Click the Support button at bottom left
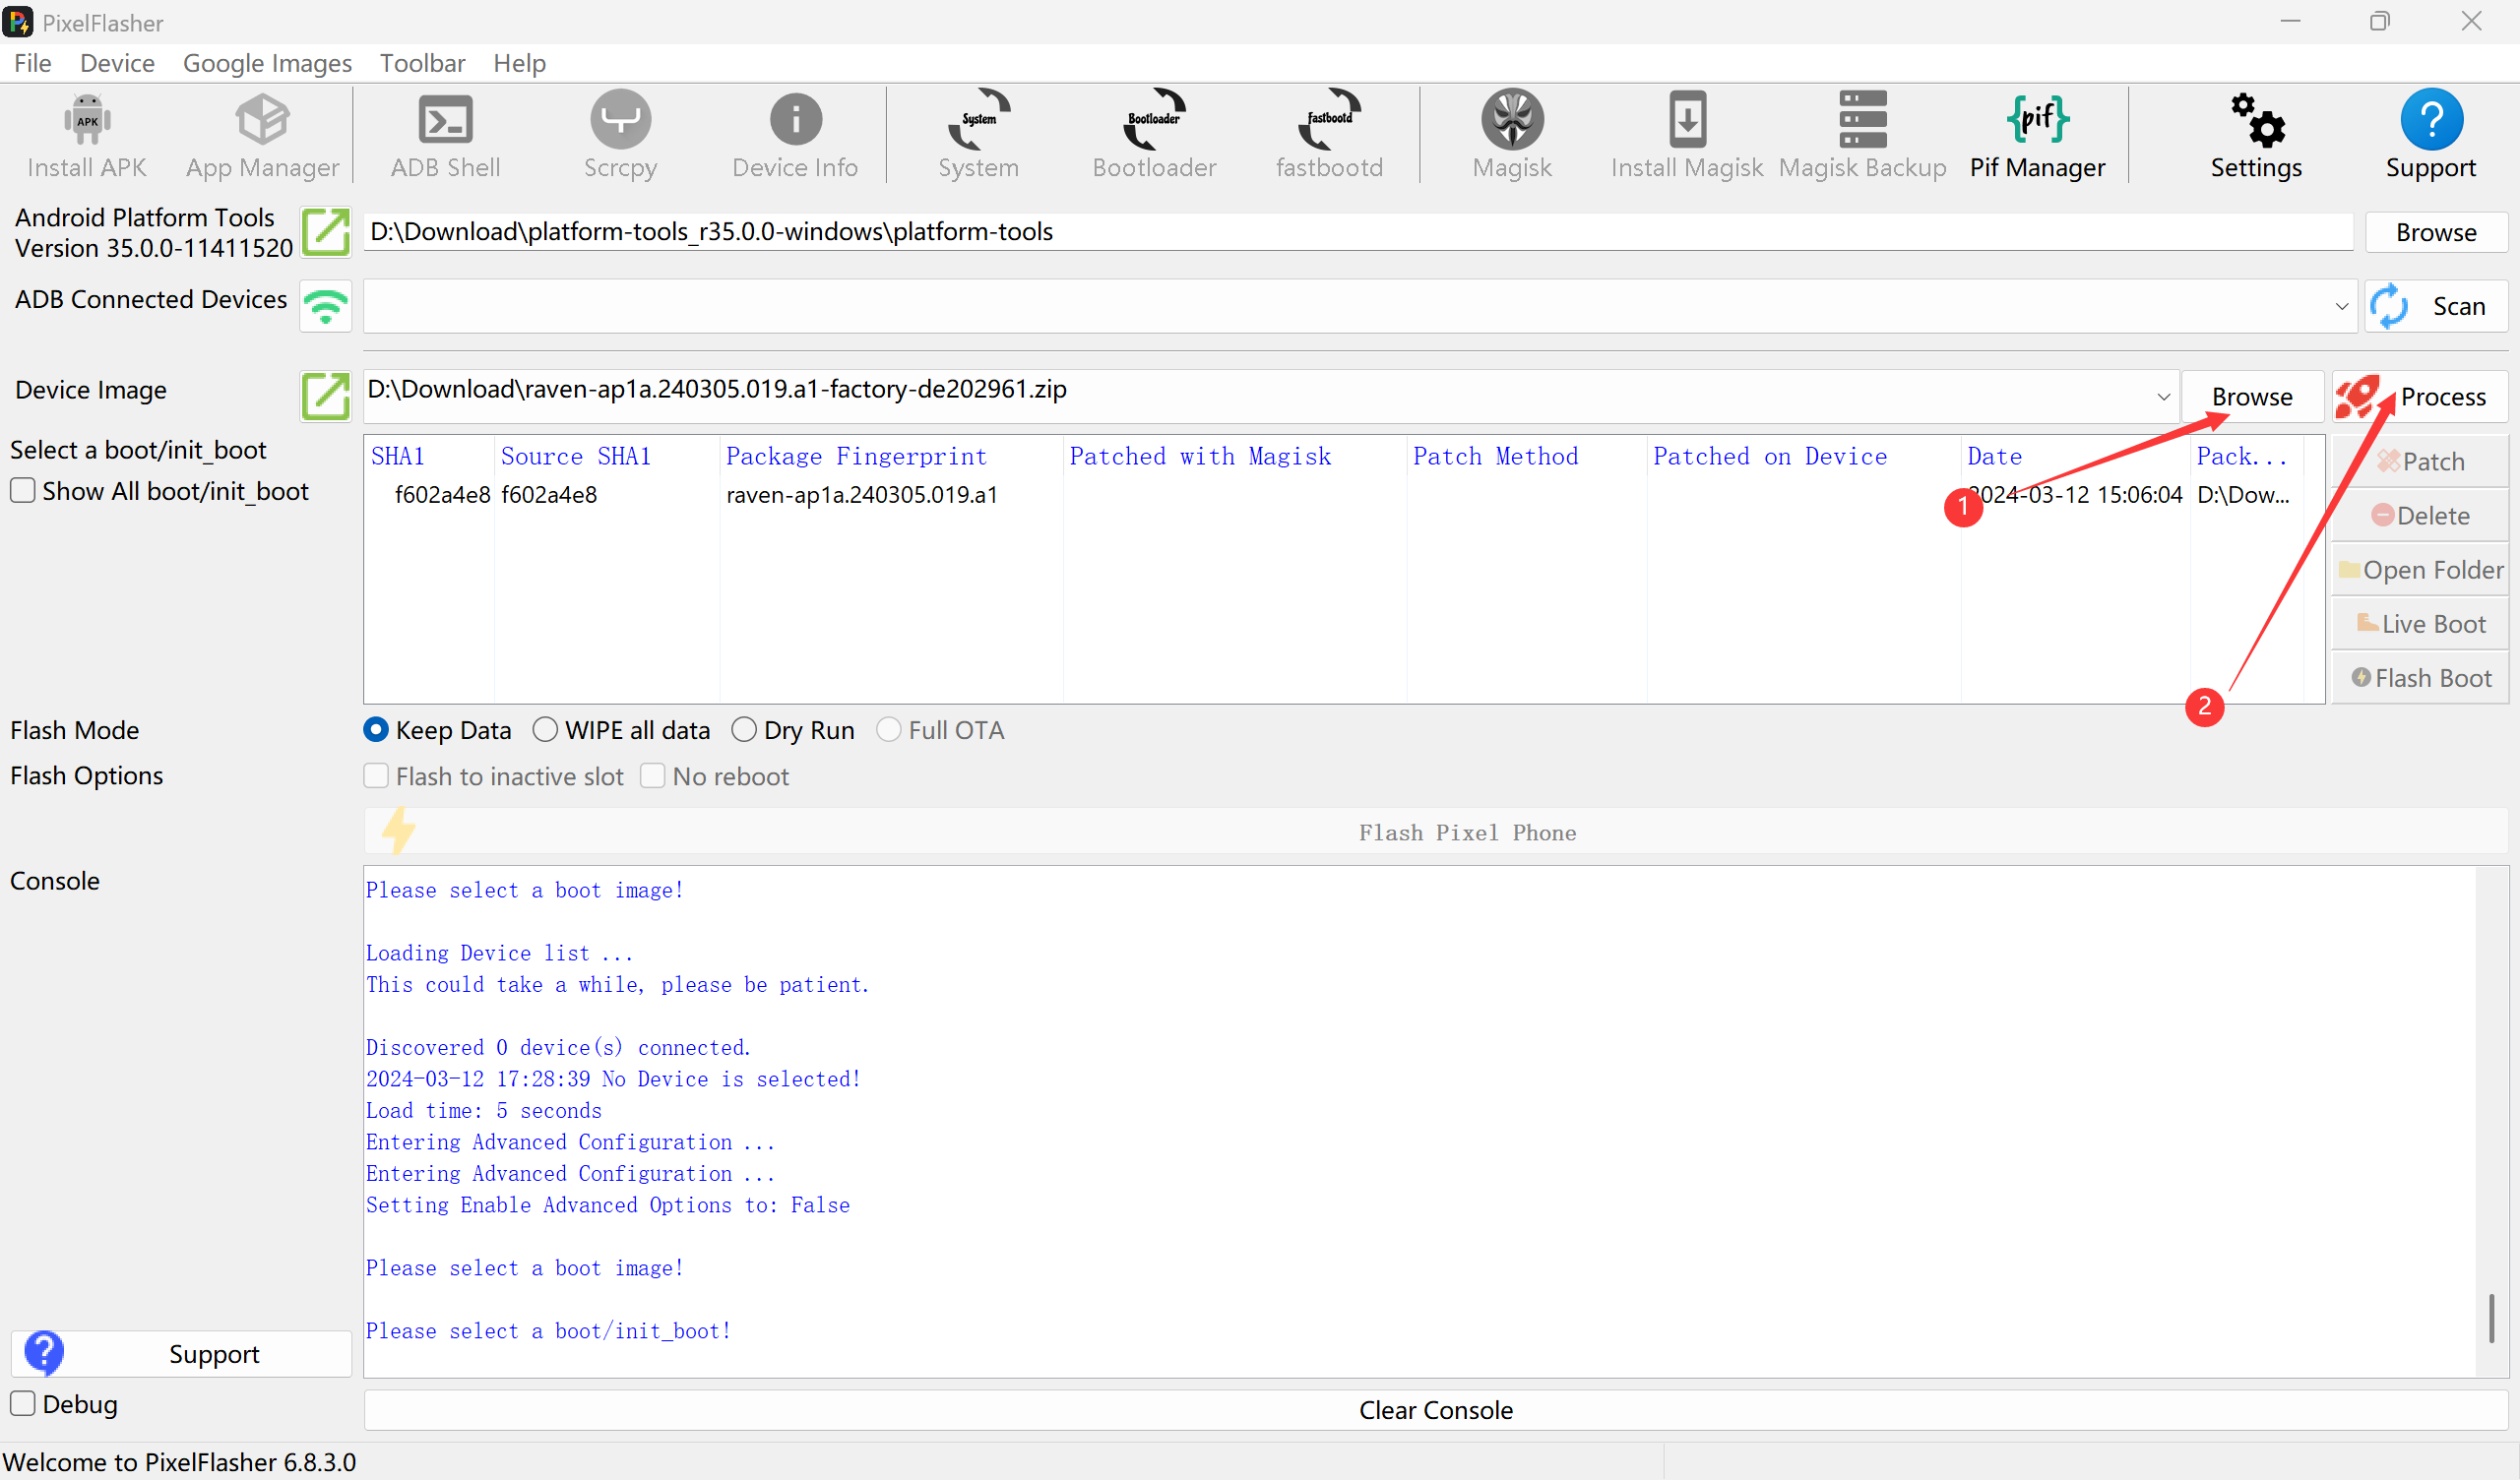This screenshot has height=1480, width=2520. (181, 1354)
